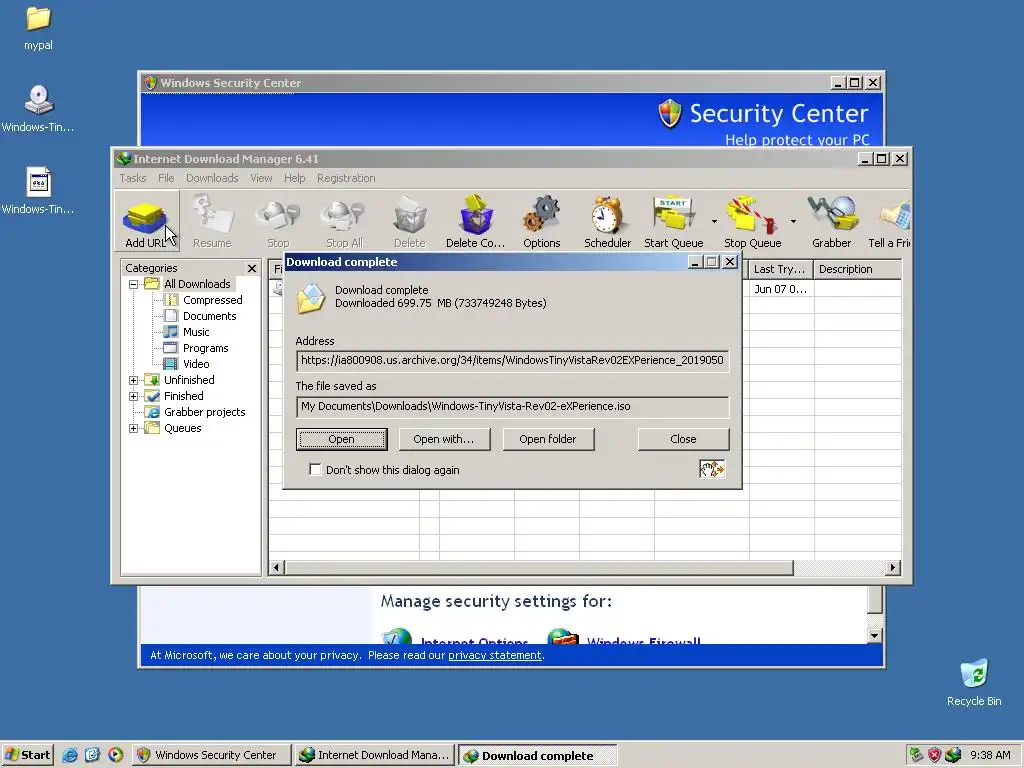Image resolution: width=1024 pixels, height=768 pixels.
Task: Click the download list scroll-right arrow
Action: coord(893,568)
